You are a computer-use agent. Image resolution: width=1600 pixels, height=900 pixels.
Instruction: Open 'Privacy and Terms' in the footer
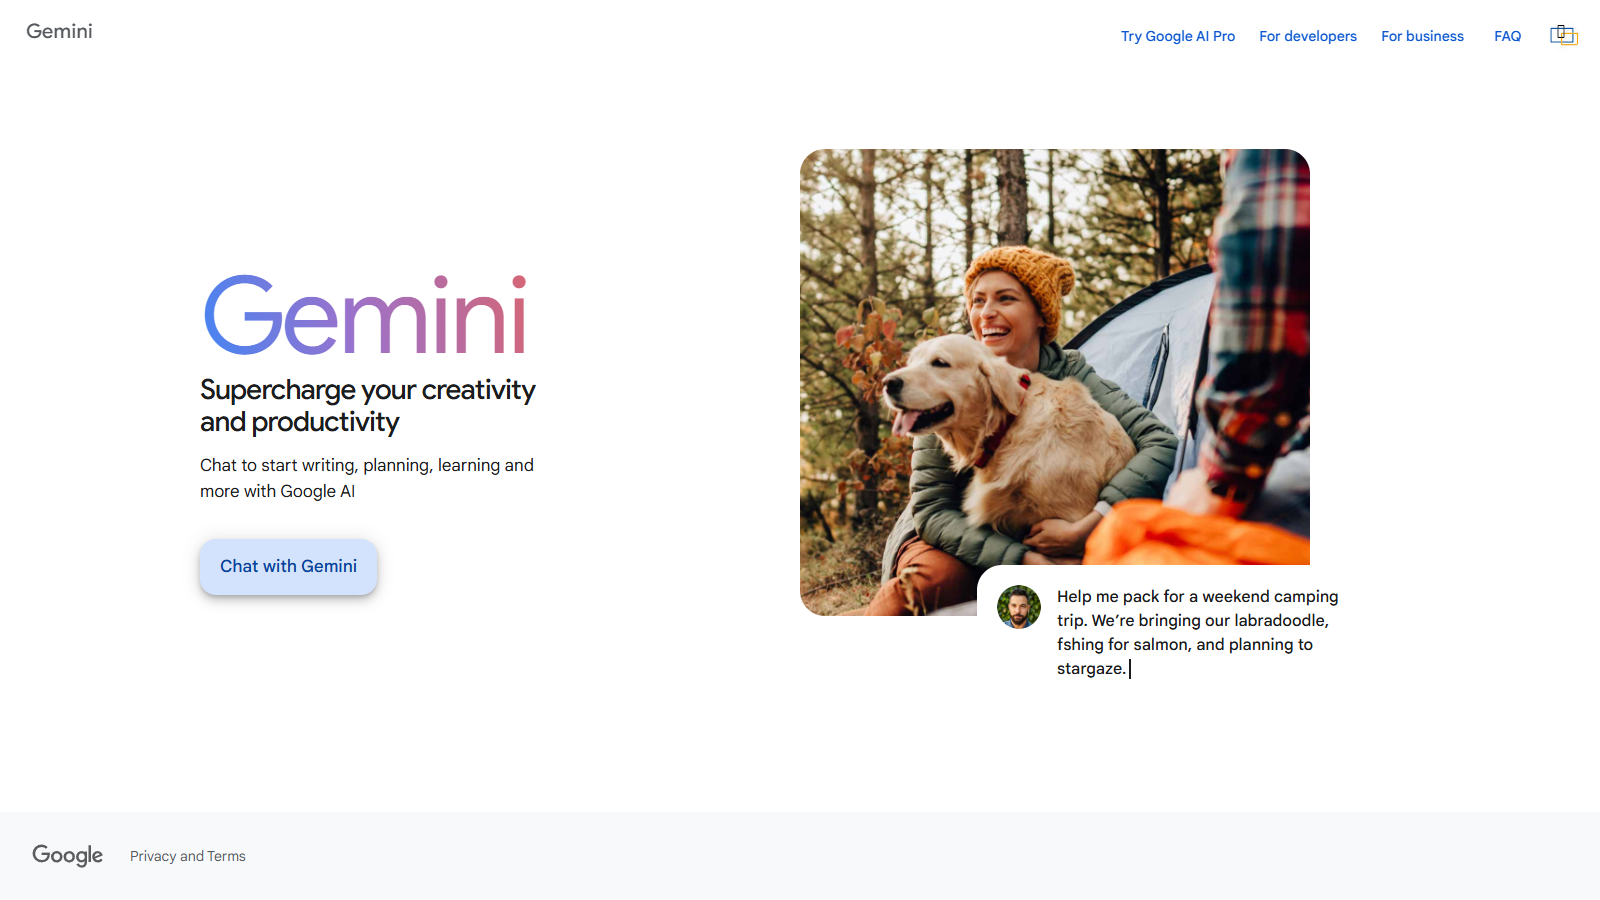(187, 856)
